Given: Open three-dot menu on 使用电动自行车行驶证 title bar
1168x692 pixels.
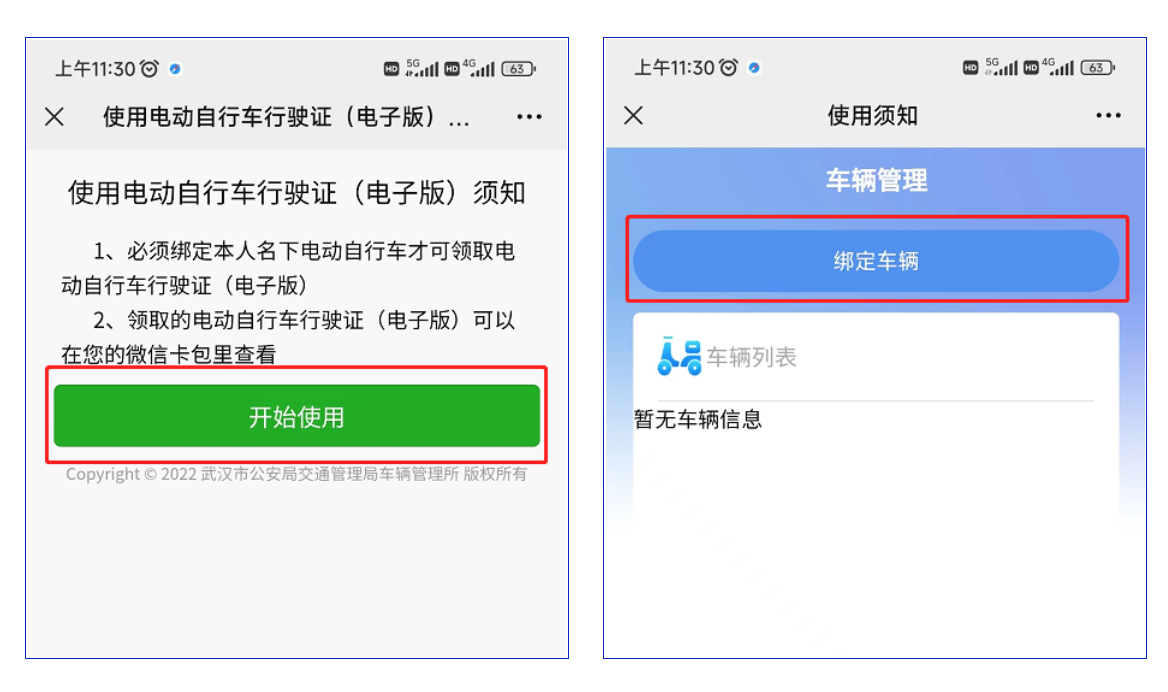Looking at the screenshot, I should coord(529,117).
